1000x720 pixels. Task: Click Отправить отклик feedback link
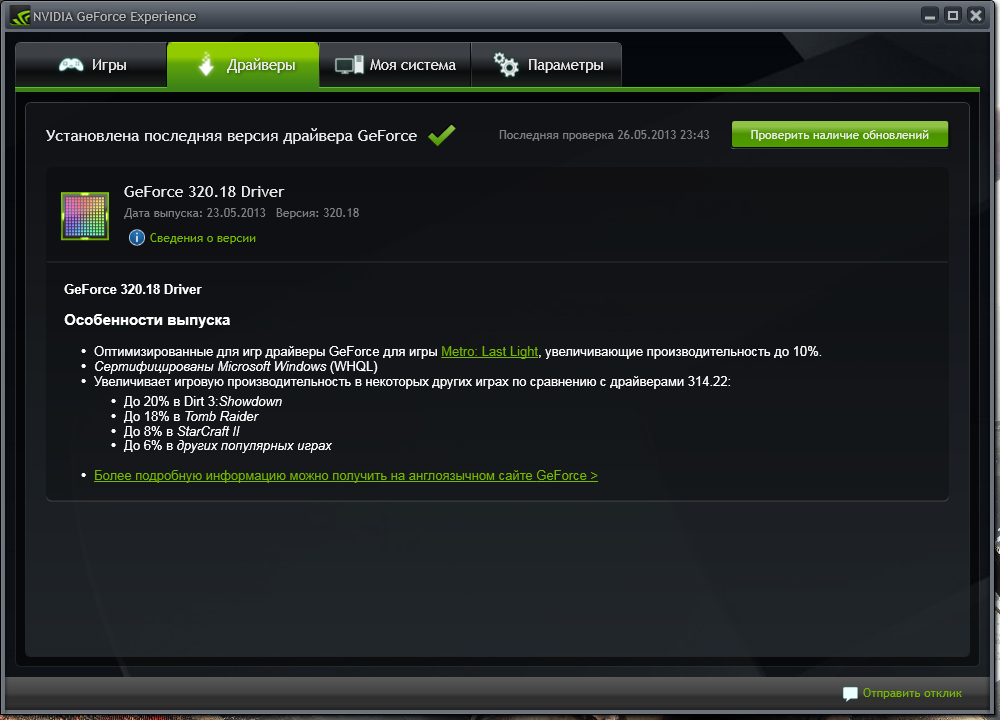pyautogui.click(x=912, y=693)
